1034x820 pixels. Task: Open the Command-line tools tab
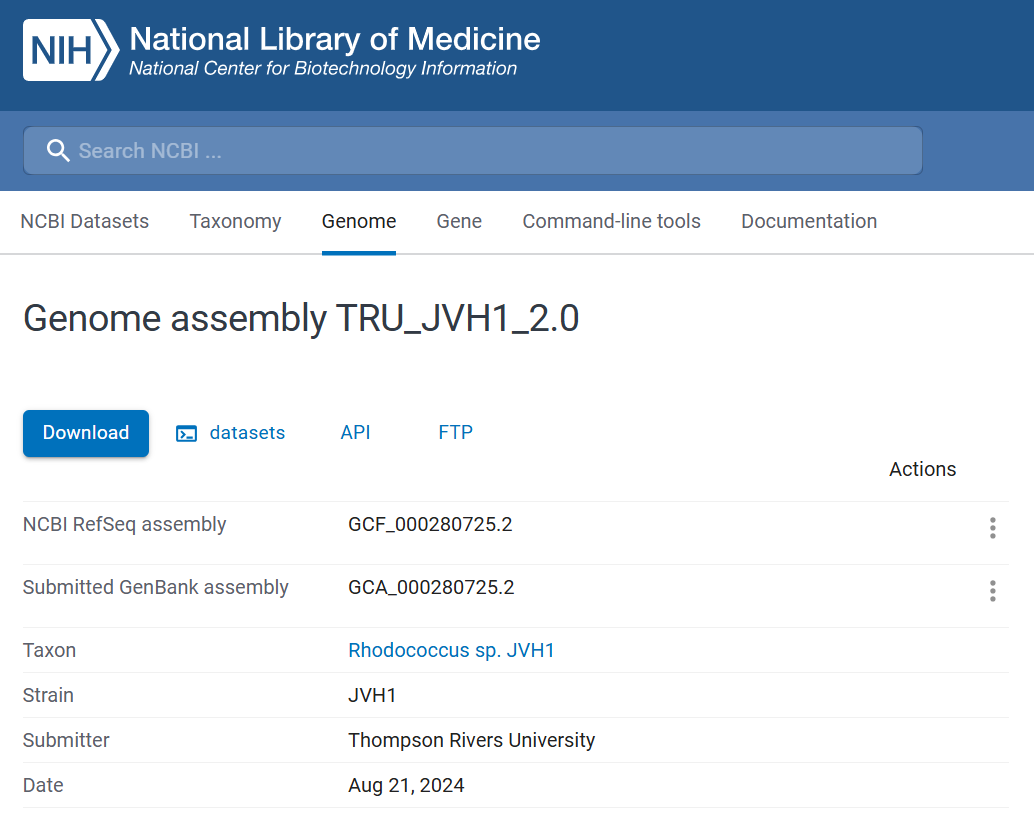click(x=611, y=221)
